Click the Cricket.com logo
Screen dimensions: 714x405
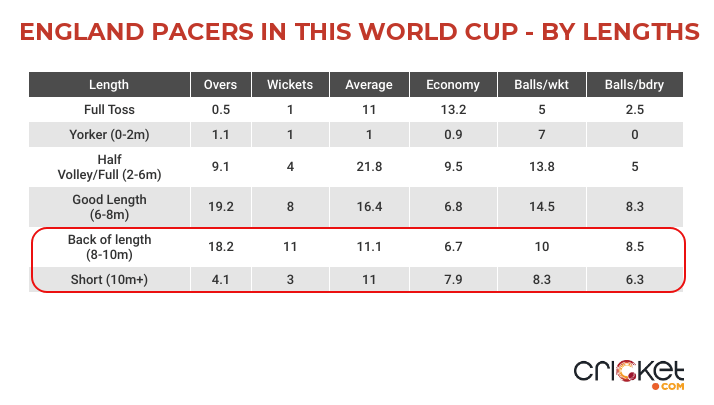(x=629, y=372)
